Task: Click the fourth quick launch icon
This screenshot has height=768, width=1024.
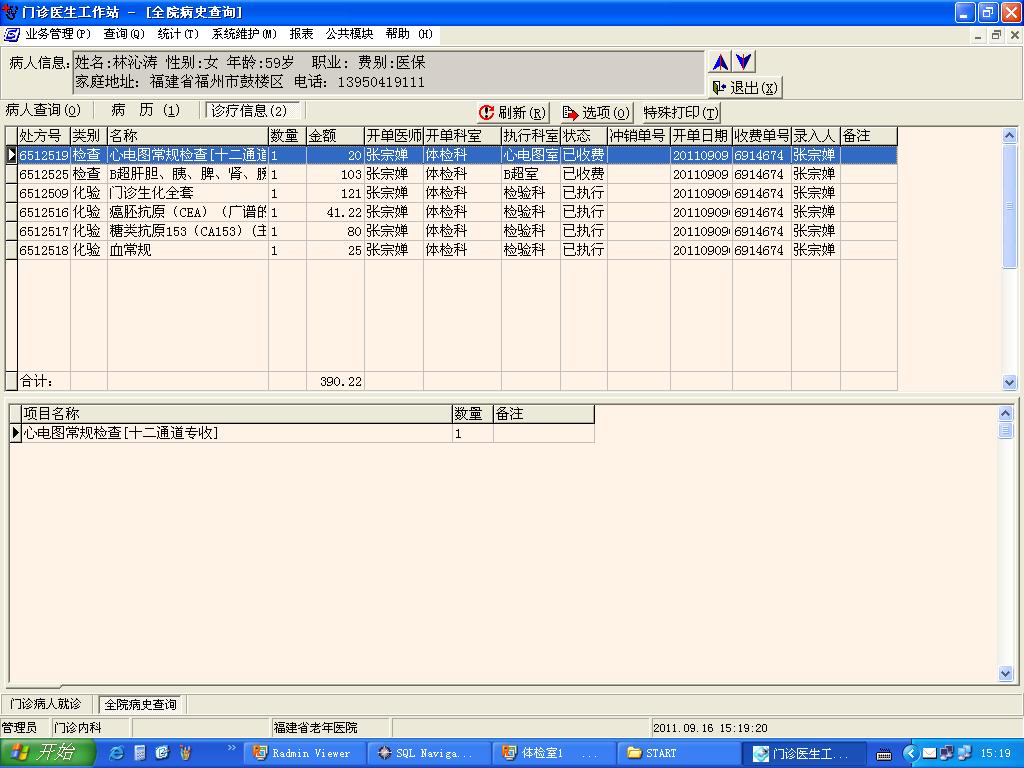Action: 185,753
